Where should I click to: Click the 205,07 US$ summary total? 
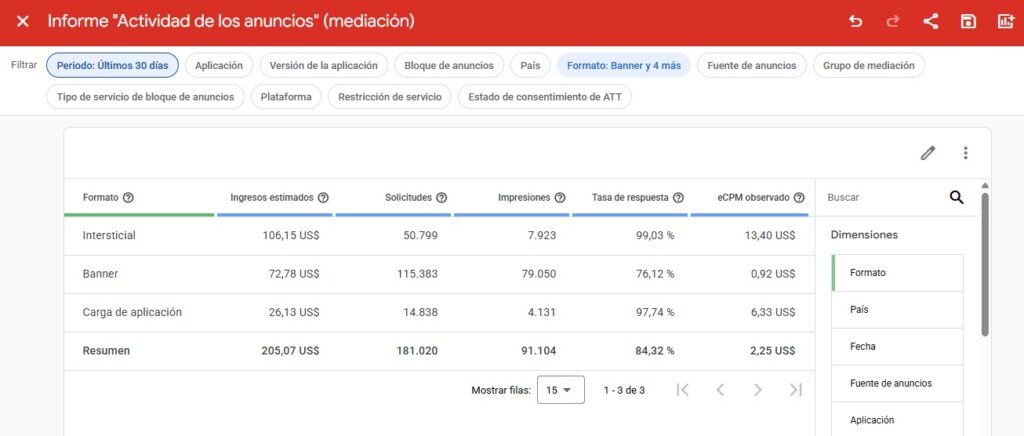click(291, 350)
